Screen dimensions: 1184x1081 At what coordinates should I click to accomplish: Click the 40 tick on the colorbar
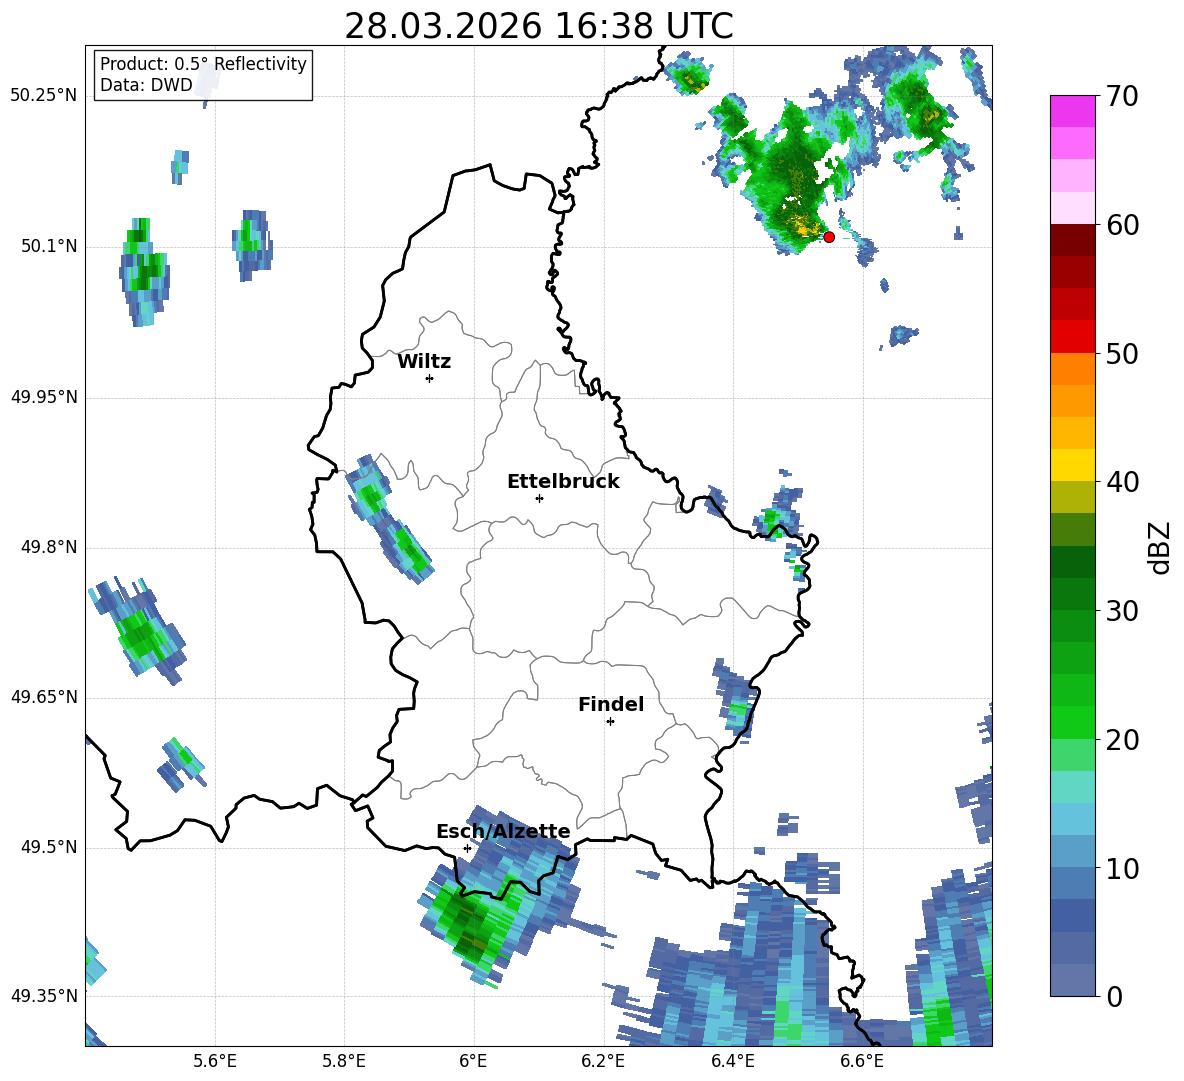tap(1121, 482)
